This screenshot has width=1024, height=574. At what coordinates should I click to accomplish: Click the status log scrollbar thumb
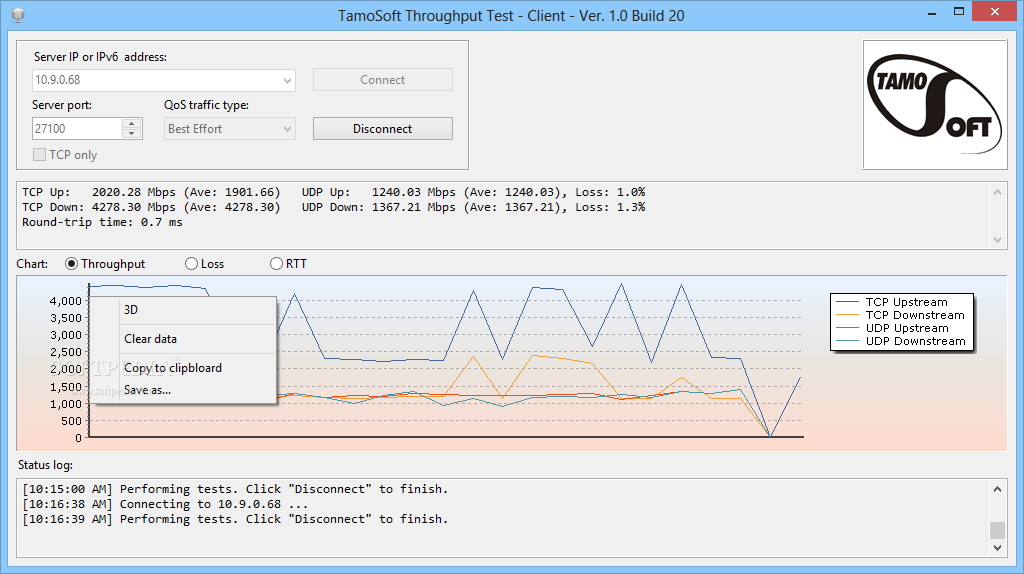pos(997,530)
